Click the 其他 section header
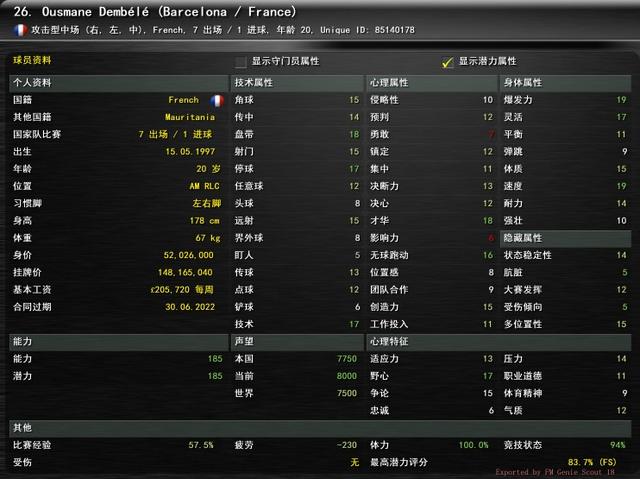This screenshot has width=640, height=479. (x=320, y=428)
